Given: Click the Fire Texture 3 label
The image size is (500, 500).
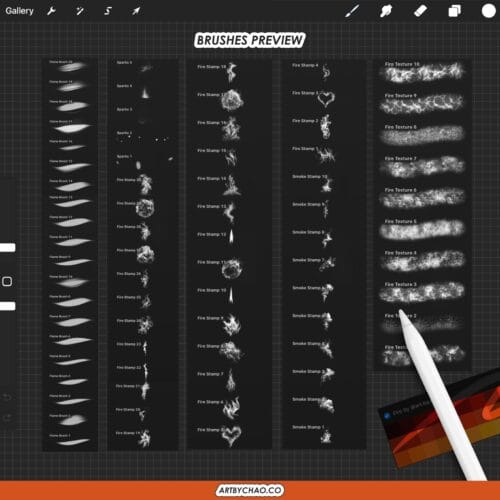Looking at the screenshot, I should pos(400,284).
